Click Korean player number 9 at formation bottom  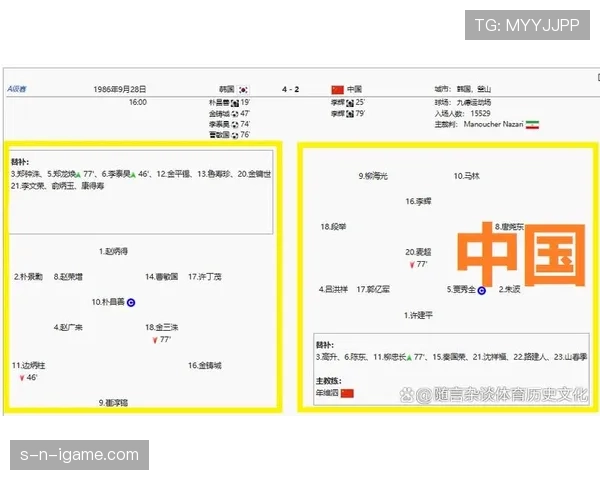[113, 403]
